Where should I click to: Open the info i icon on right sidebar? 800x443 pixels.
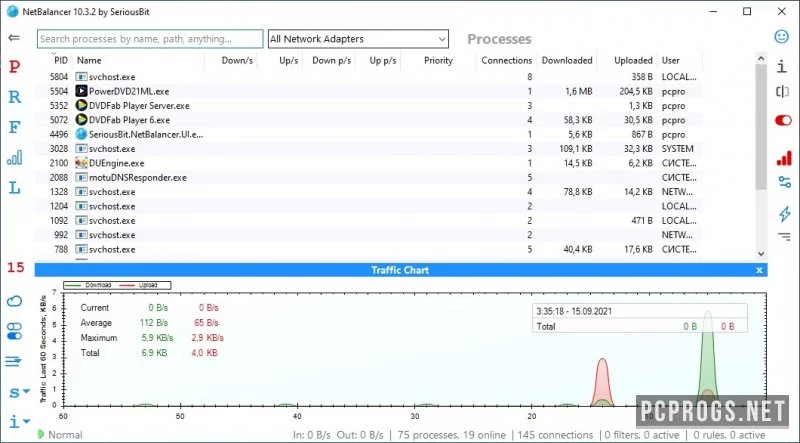[782, 66]
